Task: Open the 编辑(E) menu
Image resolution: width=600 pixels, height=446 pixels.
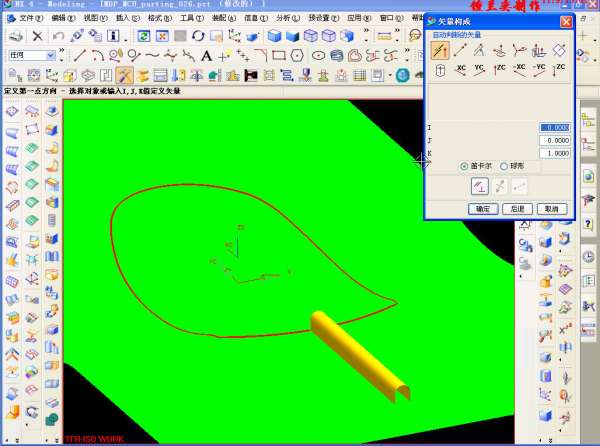Action: [63, 18]
